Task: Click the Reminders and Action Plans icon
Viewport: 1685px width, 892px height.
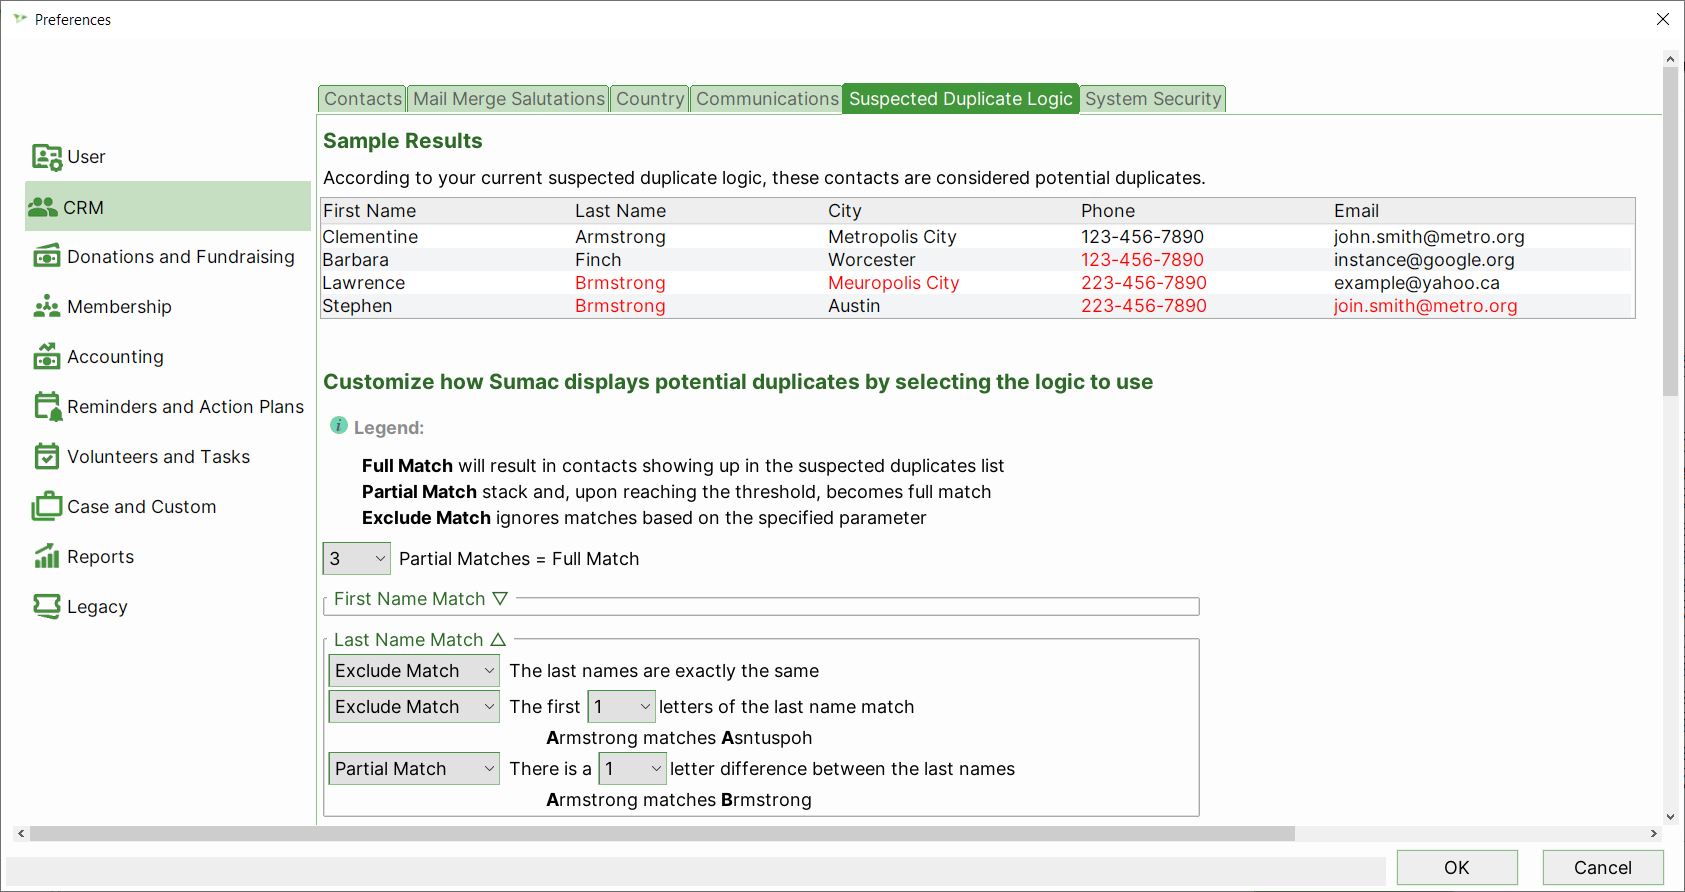Action: (47, 406)
